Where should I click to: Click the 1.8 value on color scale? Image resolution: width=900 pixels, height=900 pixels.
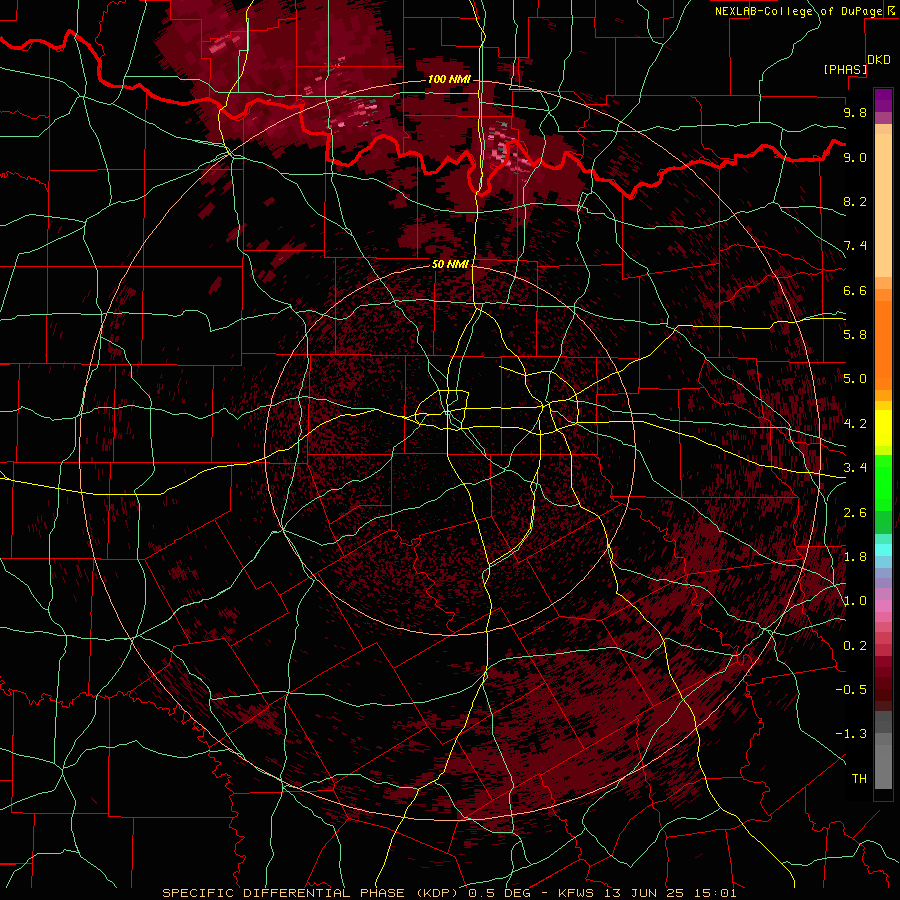[x=855, y=557]
